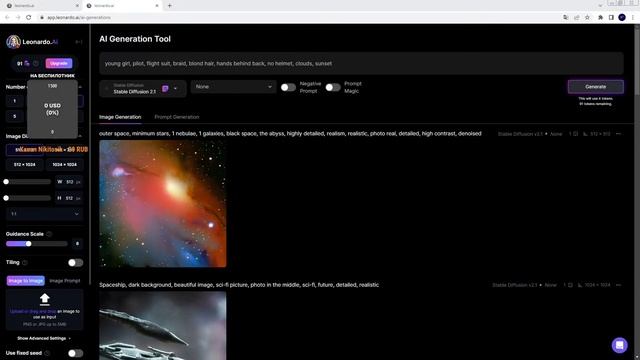Click the Guidance Scale value box
This screenshot has height=360, width=640.
pyautogui.click(x=77, y=244)
